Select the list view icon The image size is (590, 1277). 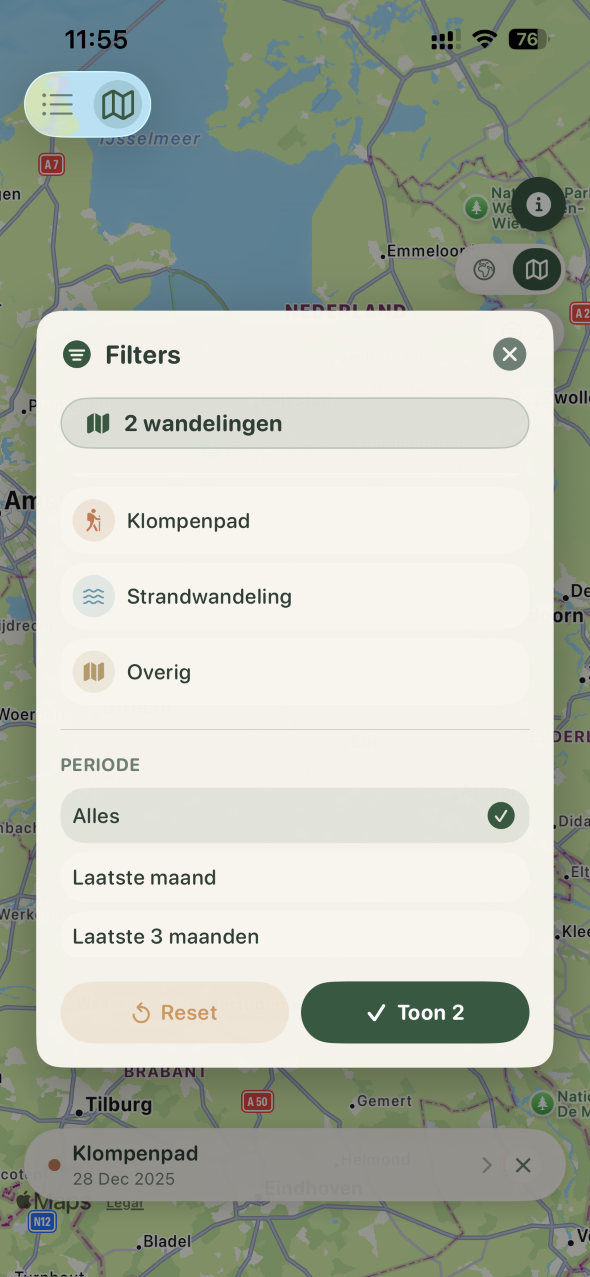pyautogui.click(x=57, y=104)
